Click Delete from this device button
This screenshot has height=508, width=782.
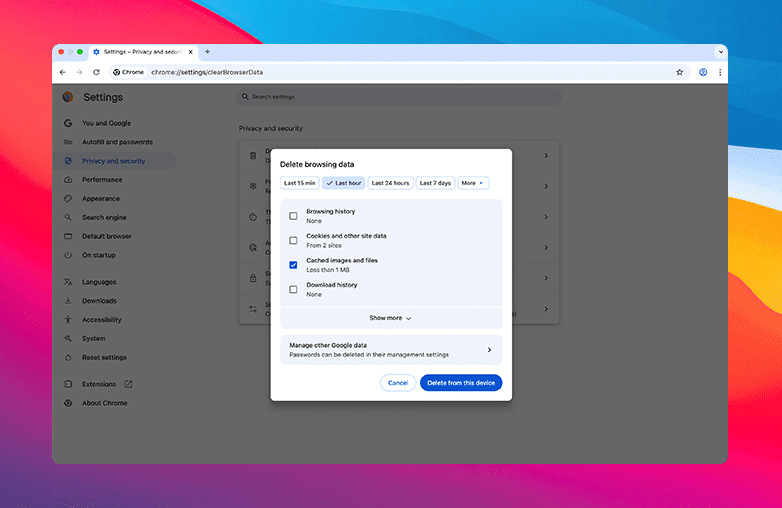(461, 383)
